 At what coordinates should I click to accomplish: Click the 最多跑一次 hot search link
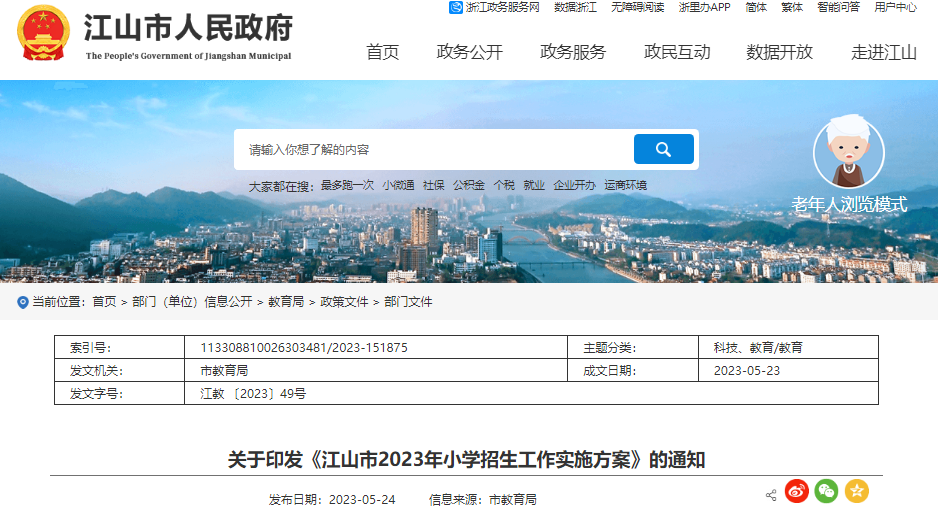click(347, 185)
